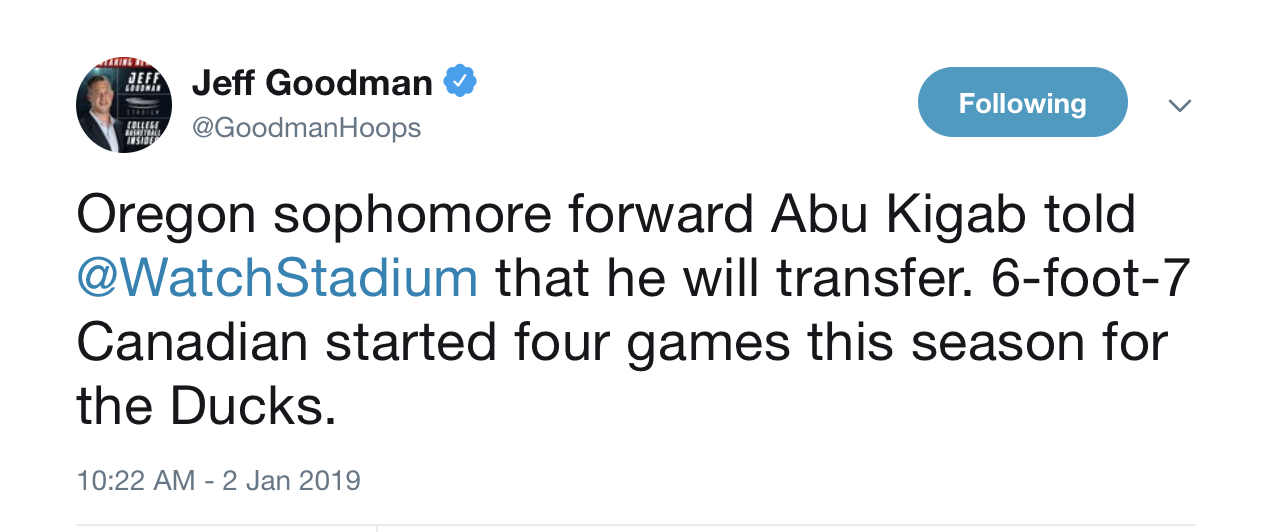Open the Jeff Goodman display name link
Image resolution: width=1270 pixels, height=532 pixels.
pos(312,83)
